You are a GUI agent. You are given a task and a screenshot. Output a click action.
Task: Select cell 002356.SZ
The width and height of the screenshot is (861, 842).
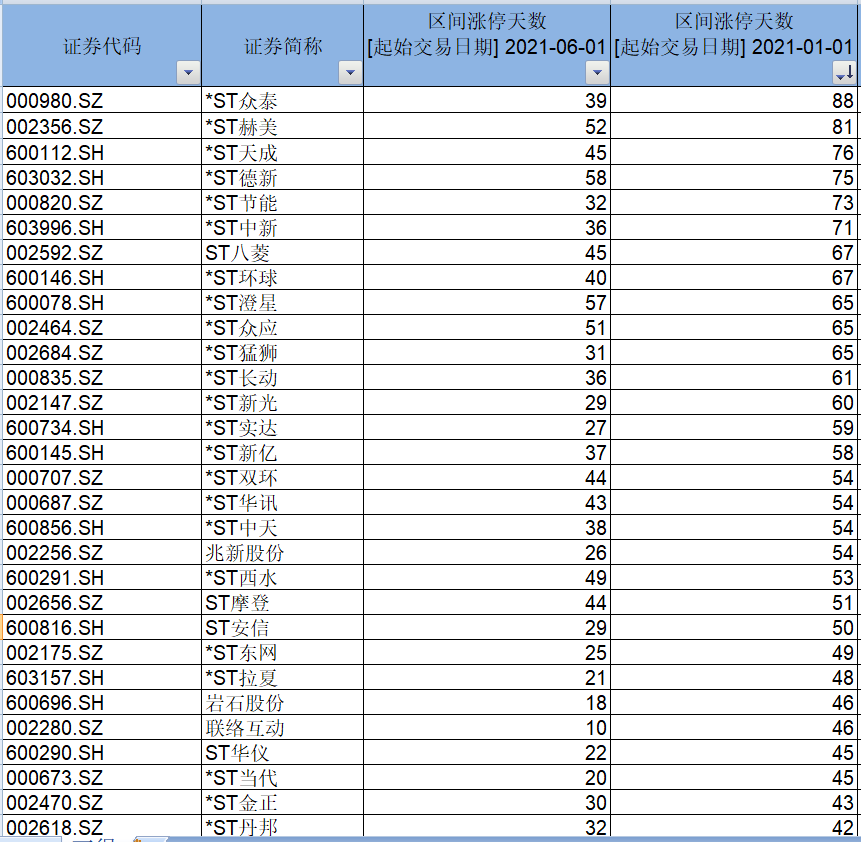coord(102,126)
